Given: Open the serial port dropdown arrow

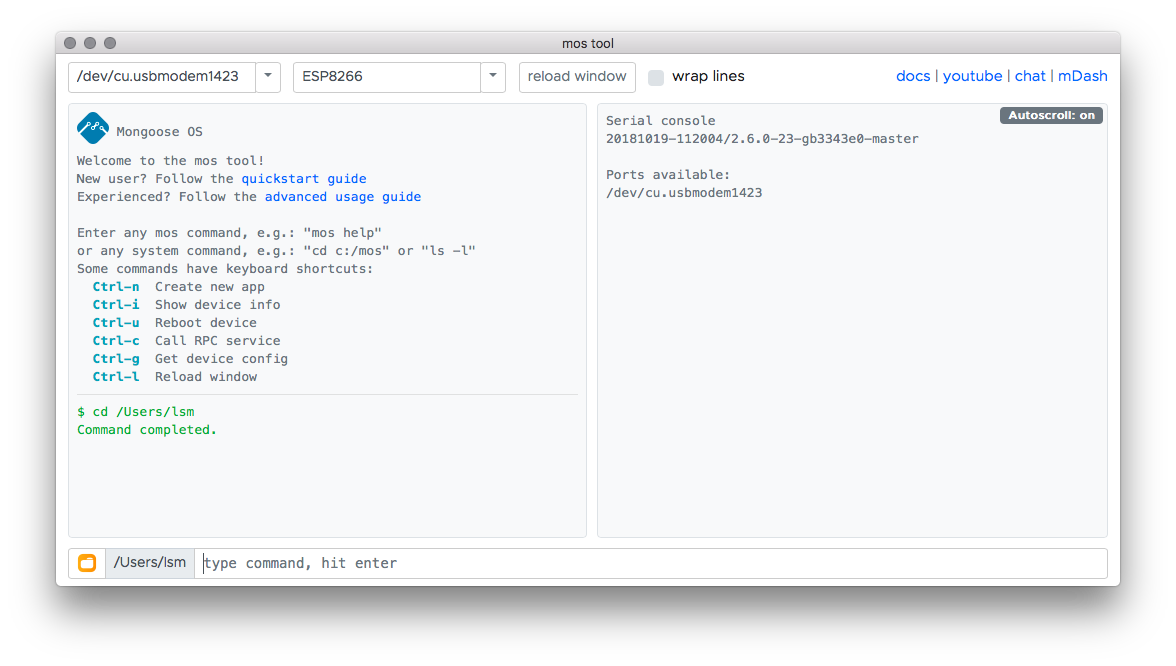Looking at the screenshot, I should point(268,76).
